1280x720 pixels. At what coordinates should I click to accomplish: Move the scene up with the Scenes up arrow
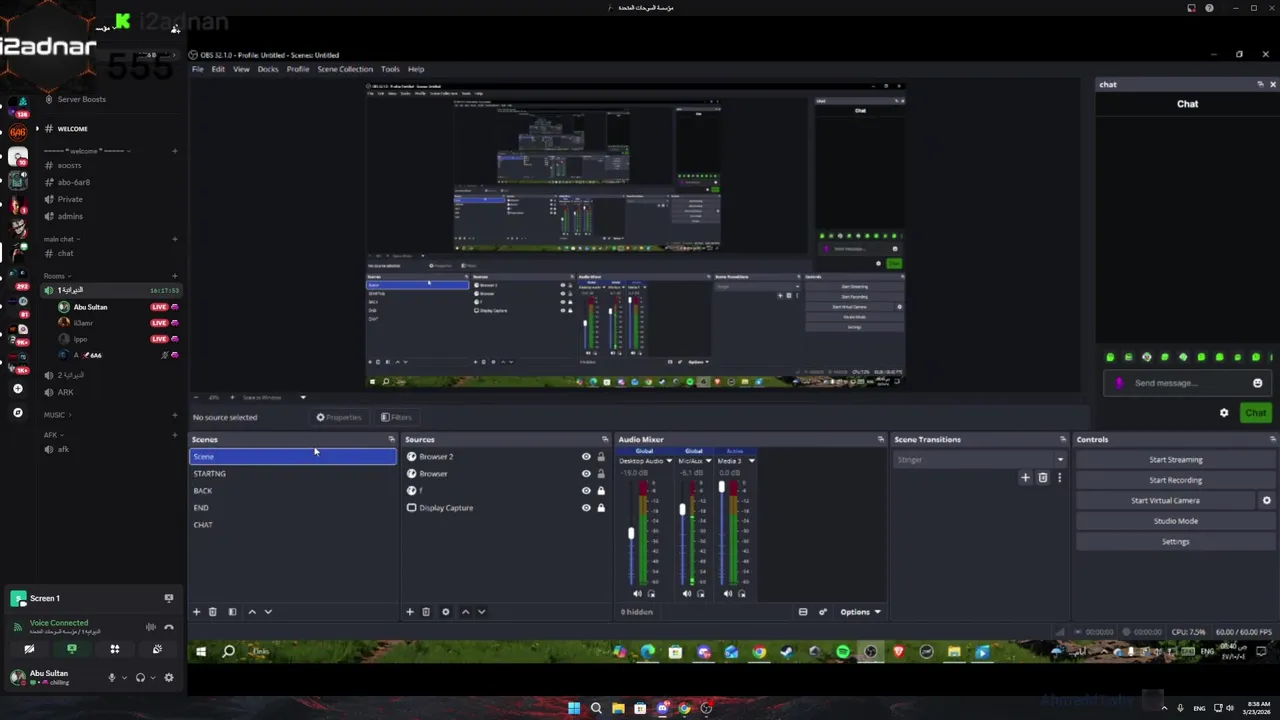click(x=252, y=612)
